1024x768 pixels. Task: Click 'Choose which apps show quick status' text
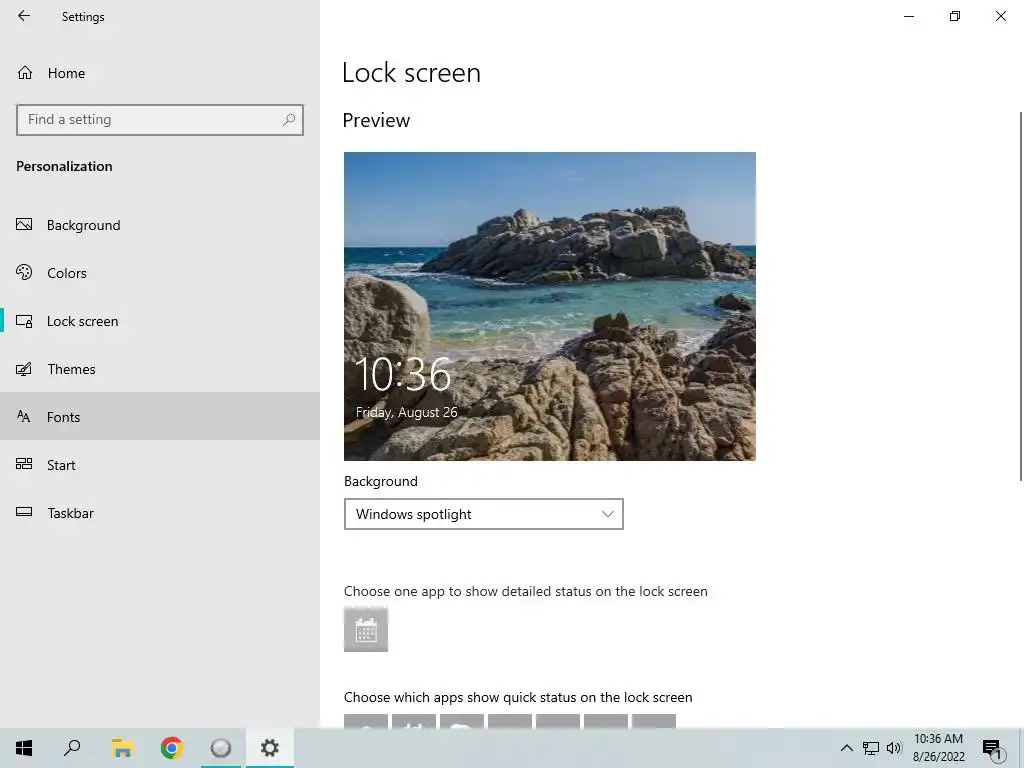[518, 697]
